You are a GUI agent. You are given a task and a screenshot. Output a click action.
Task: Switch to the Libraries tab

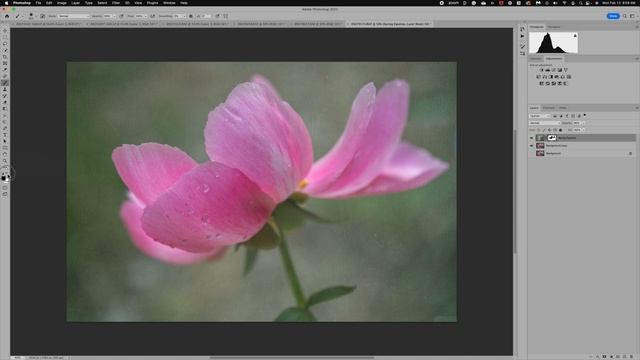coord(535,59)
